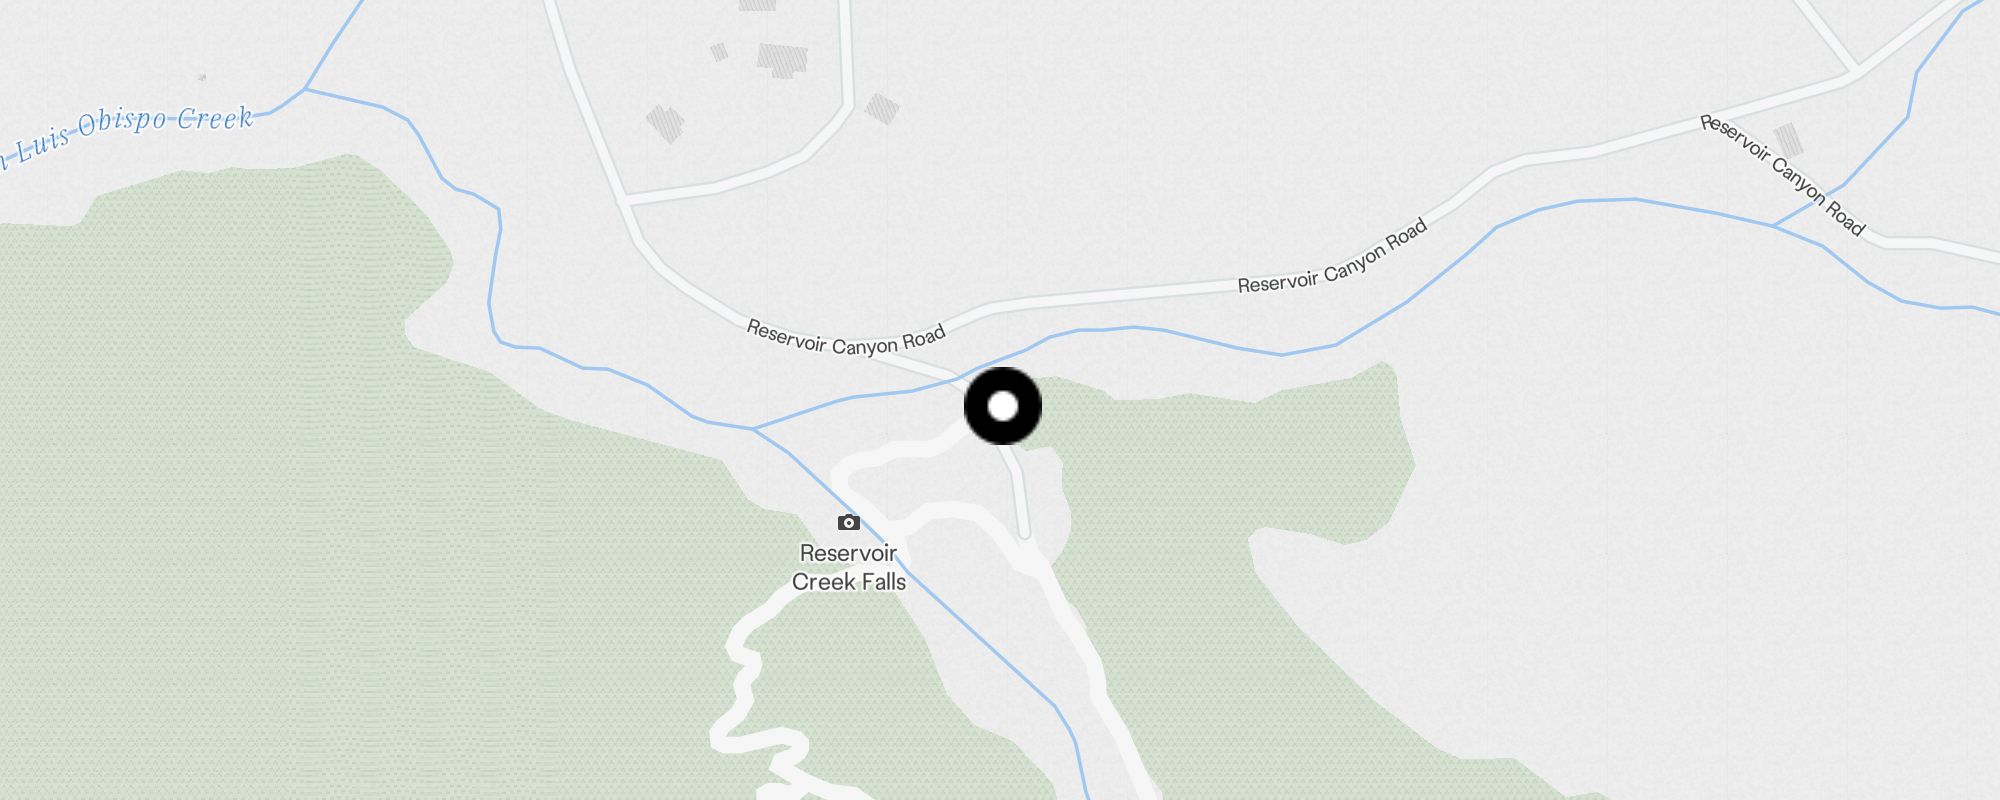Viewport: 2000px width, 800px height.
Task: Click the hatched building cut off at top edge
Action: [x=758, y=5]
